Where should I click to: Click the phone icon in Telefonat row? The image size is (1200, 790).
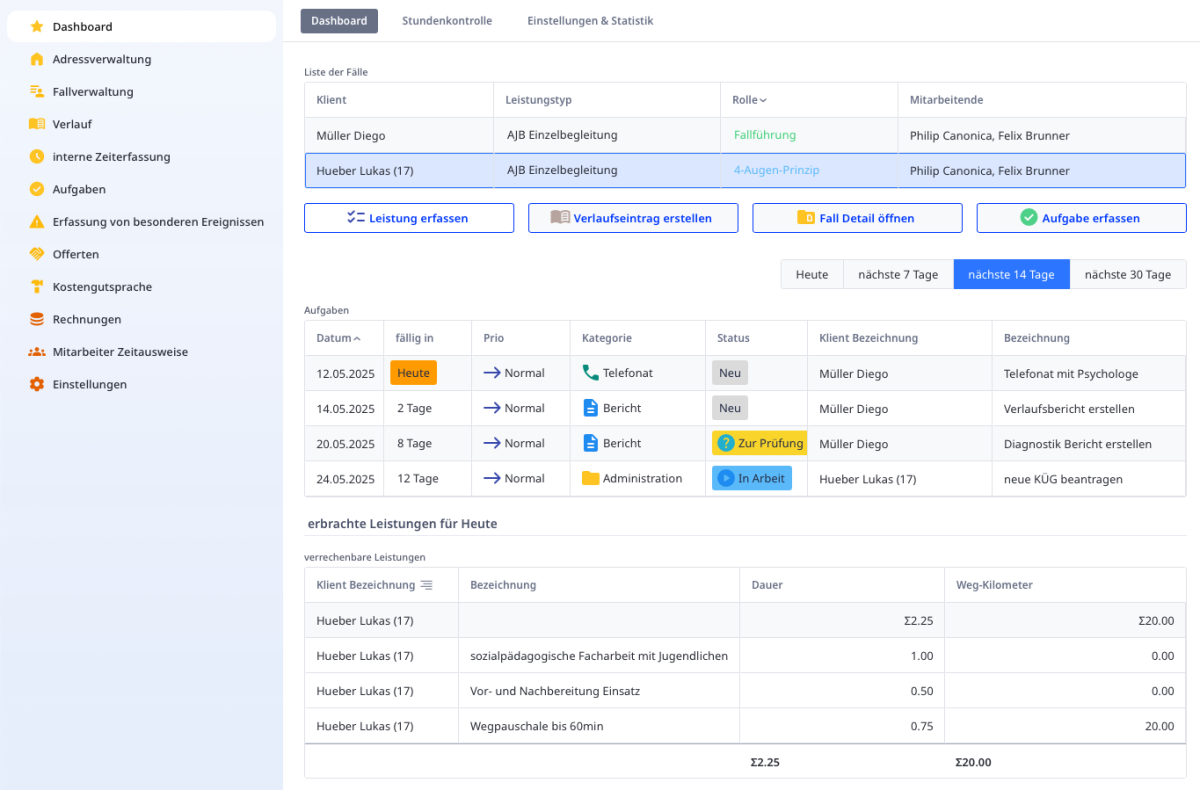click(x=590, y=373)
